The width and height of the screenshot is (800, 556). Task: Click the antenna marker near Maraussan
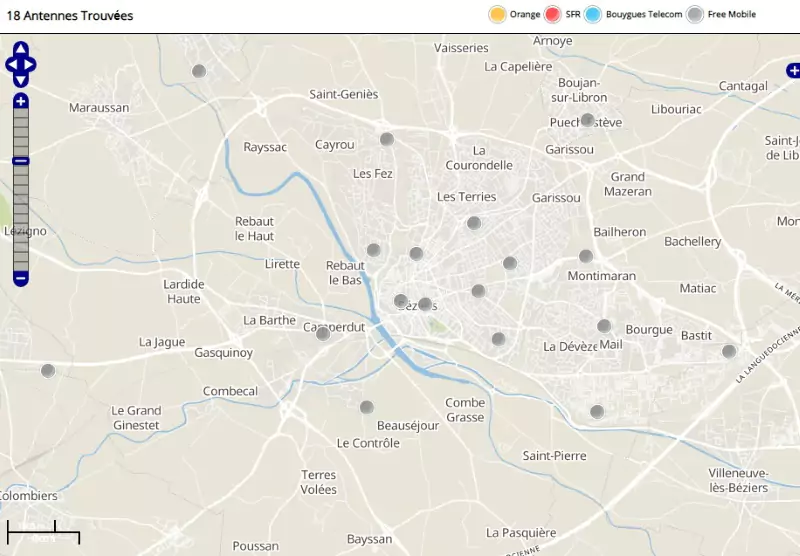(x=199, y=71)
